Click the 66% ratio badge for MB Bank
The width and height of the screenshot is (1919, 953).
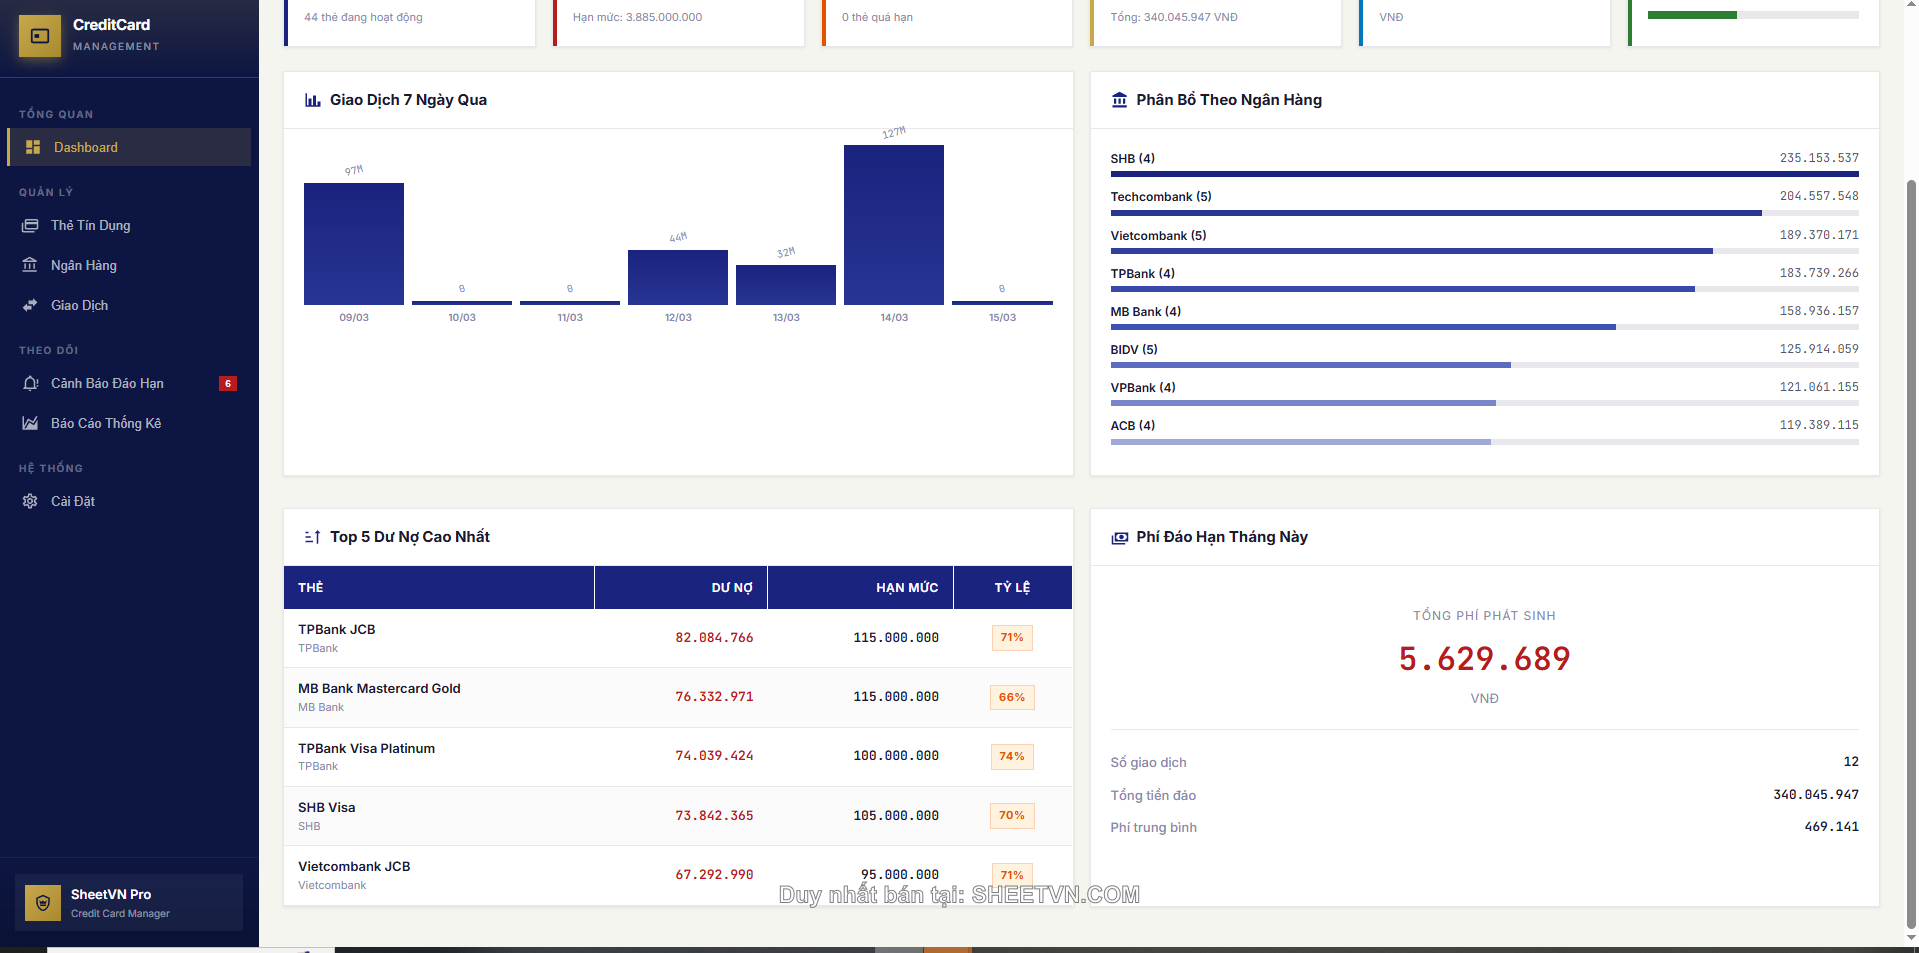1011,697
